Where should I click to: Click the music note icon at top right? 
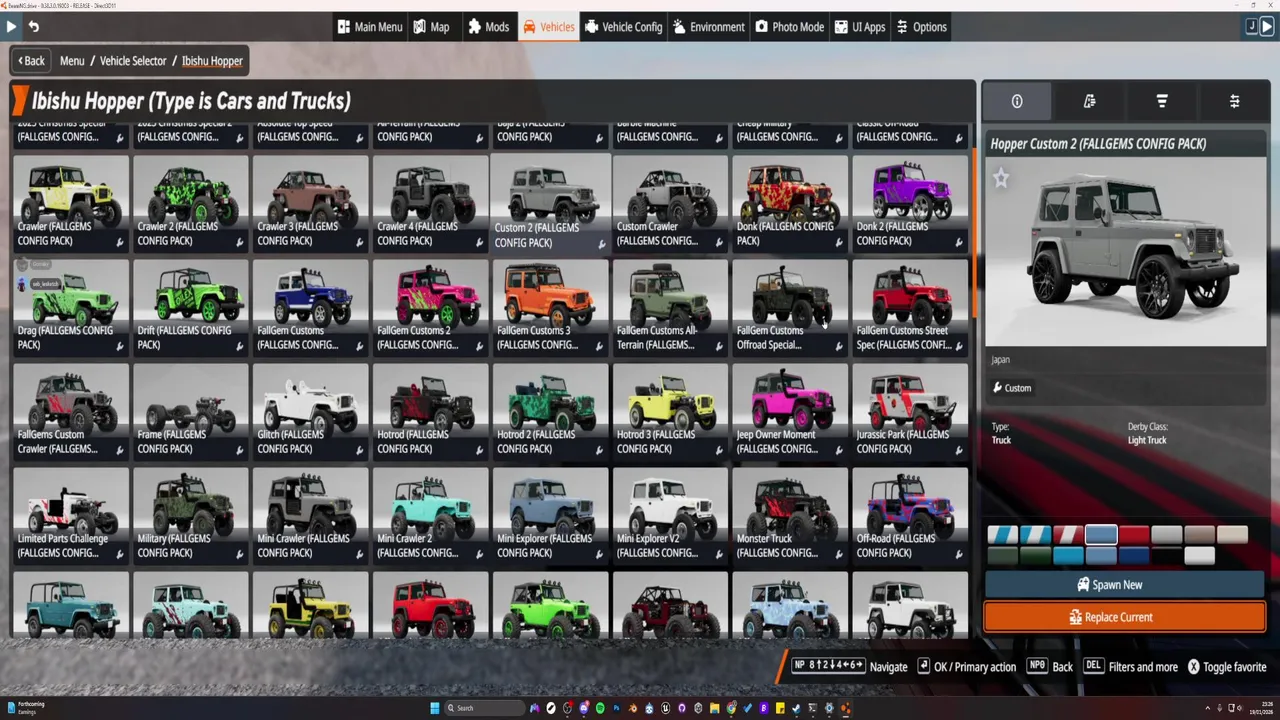[1251, 27]
